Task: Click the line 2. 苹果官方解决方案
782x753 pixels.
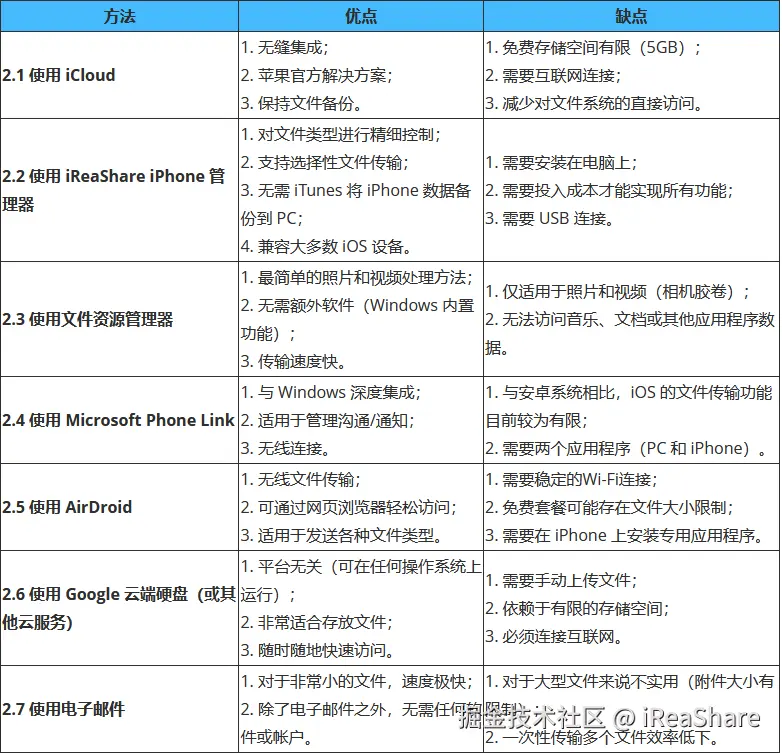Action: 316,75
